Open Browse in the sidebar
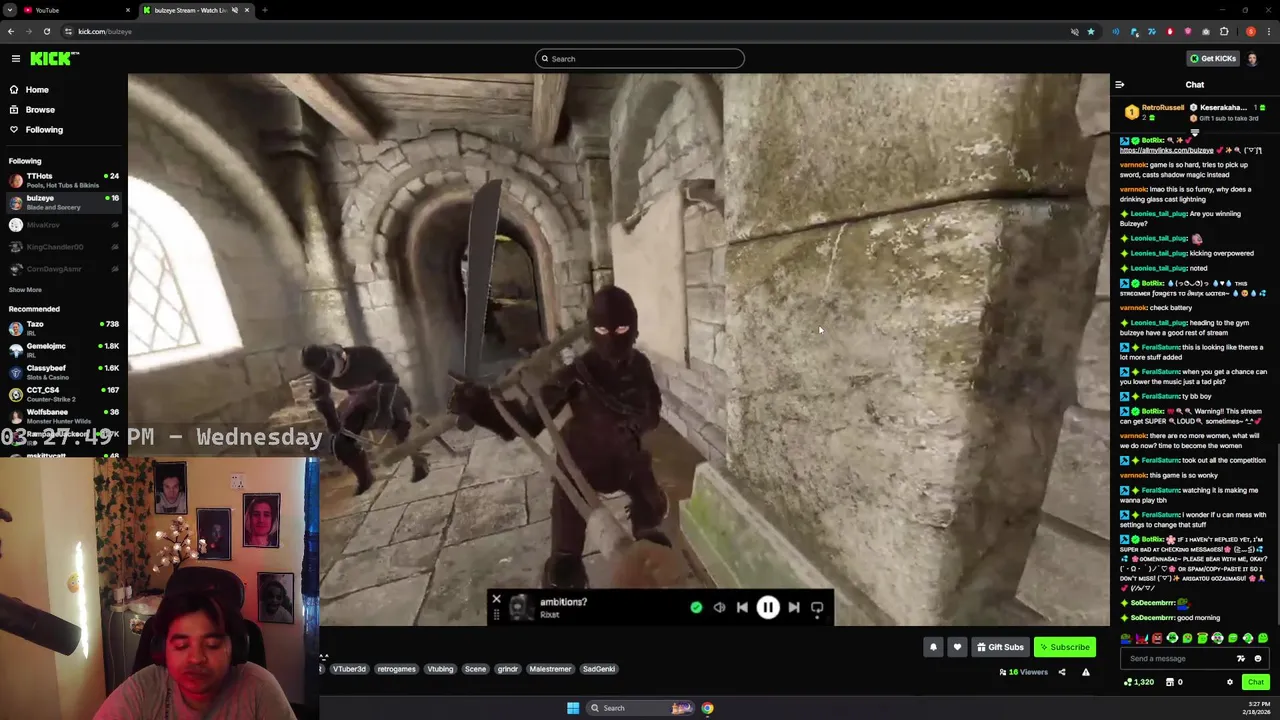 pos(64,110)
